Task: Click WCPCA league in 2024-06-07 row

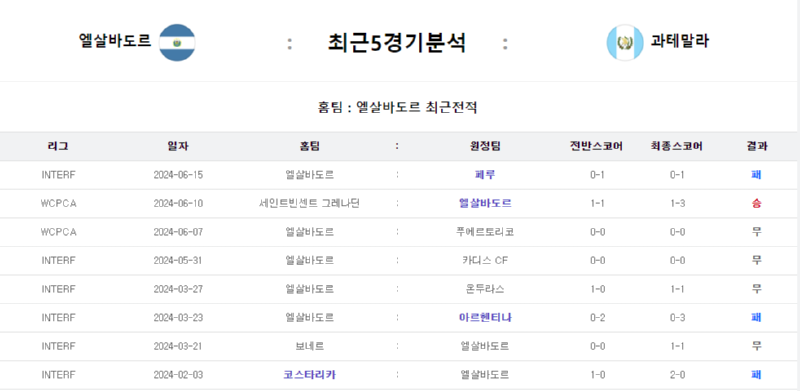Action: (58, 232)
